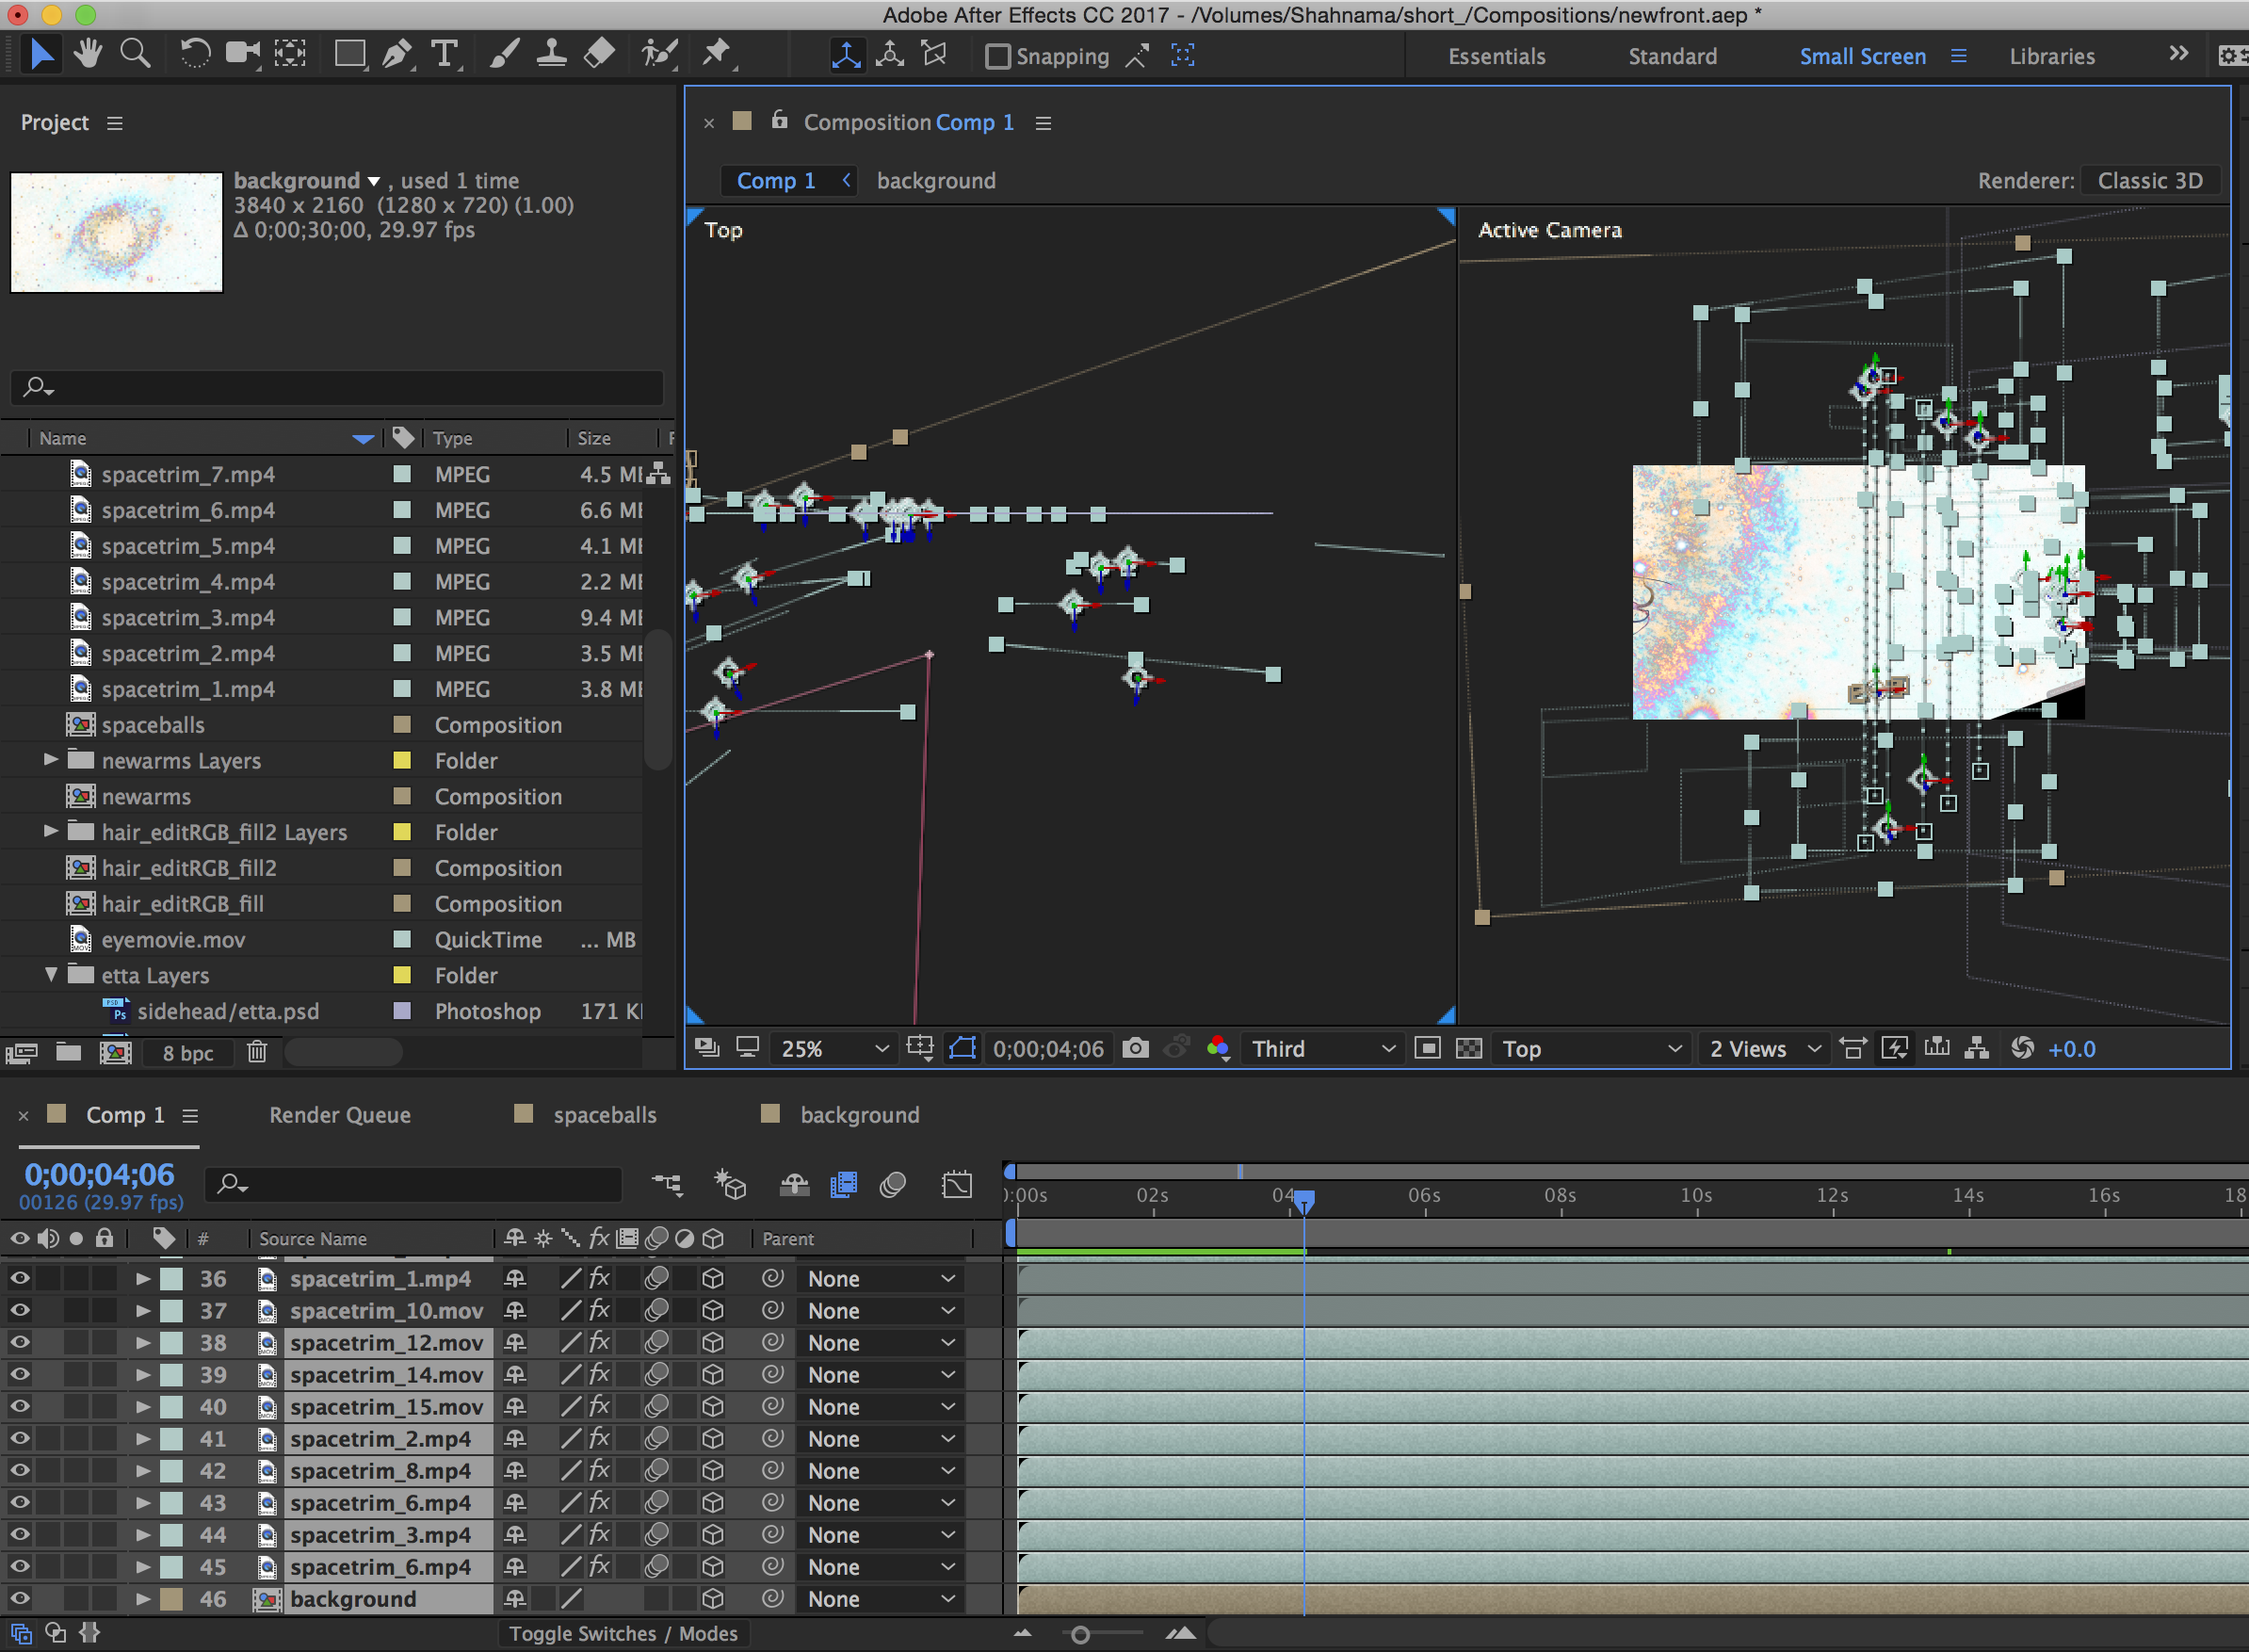Open the Classic 3D renderer dropdown
Viewport: 2249px width, 1652px height.
click(x=2150, y=180)
